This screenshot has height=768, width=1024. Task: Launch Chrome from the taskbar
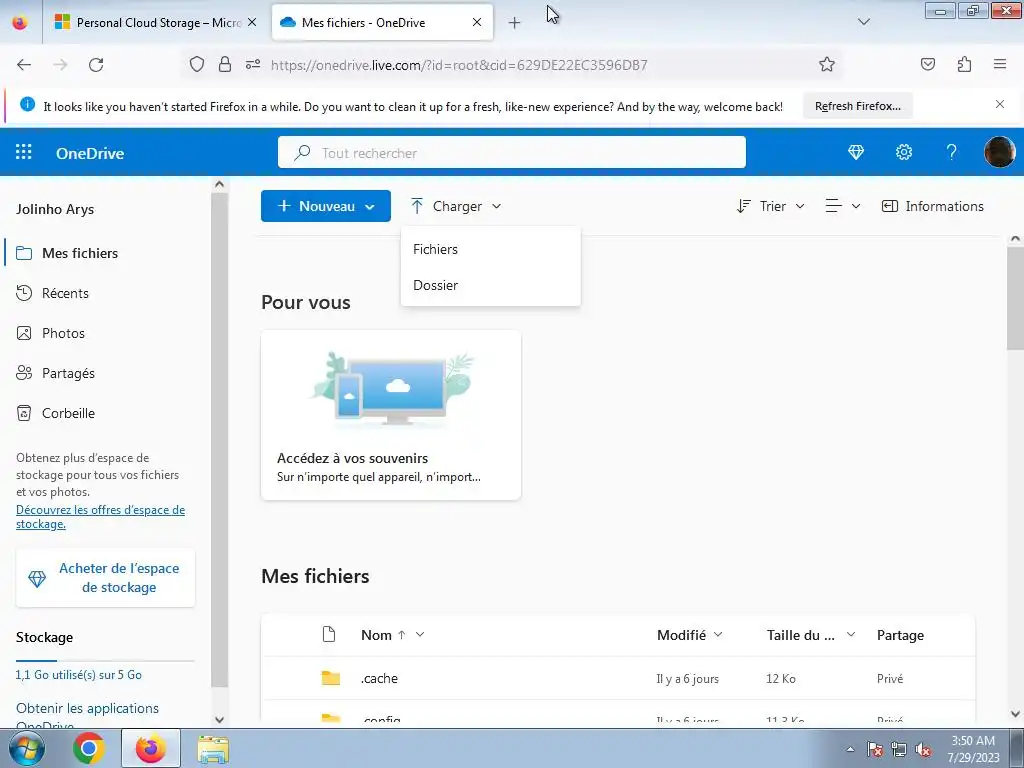click(89, 748)
